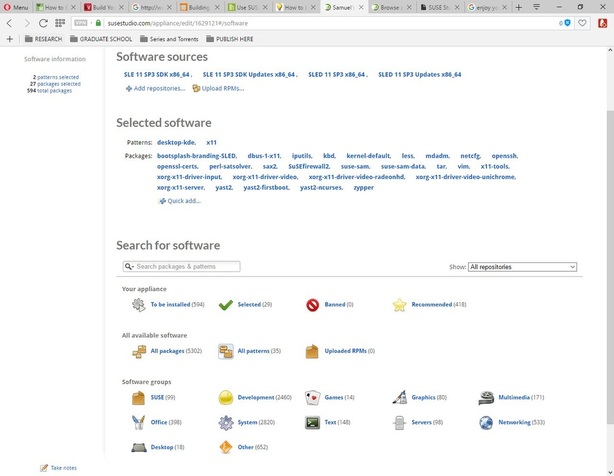The width and height of the screenshot is (614, 476).
Task: Open the Multimedia group icon
Action: (486, 397)
